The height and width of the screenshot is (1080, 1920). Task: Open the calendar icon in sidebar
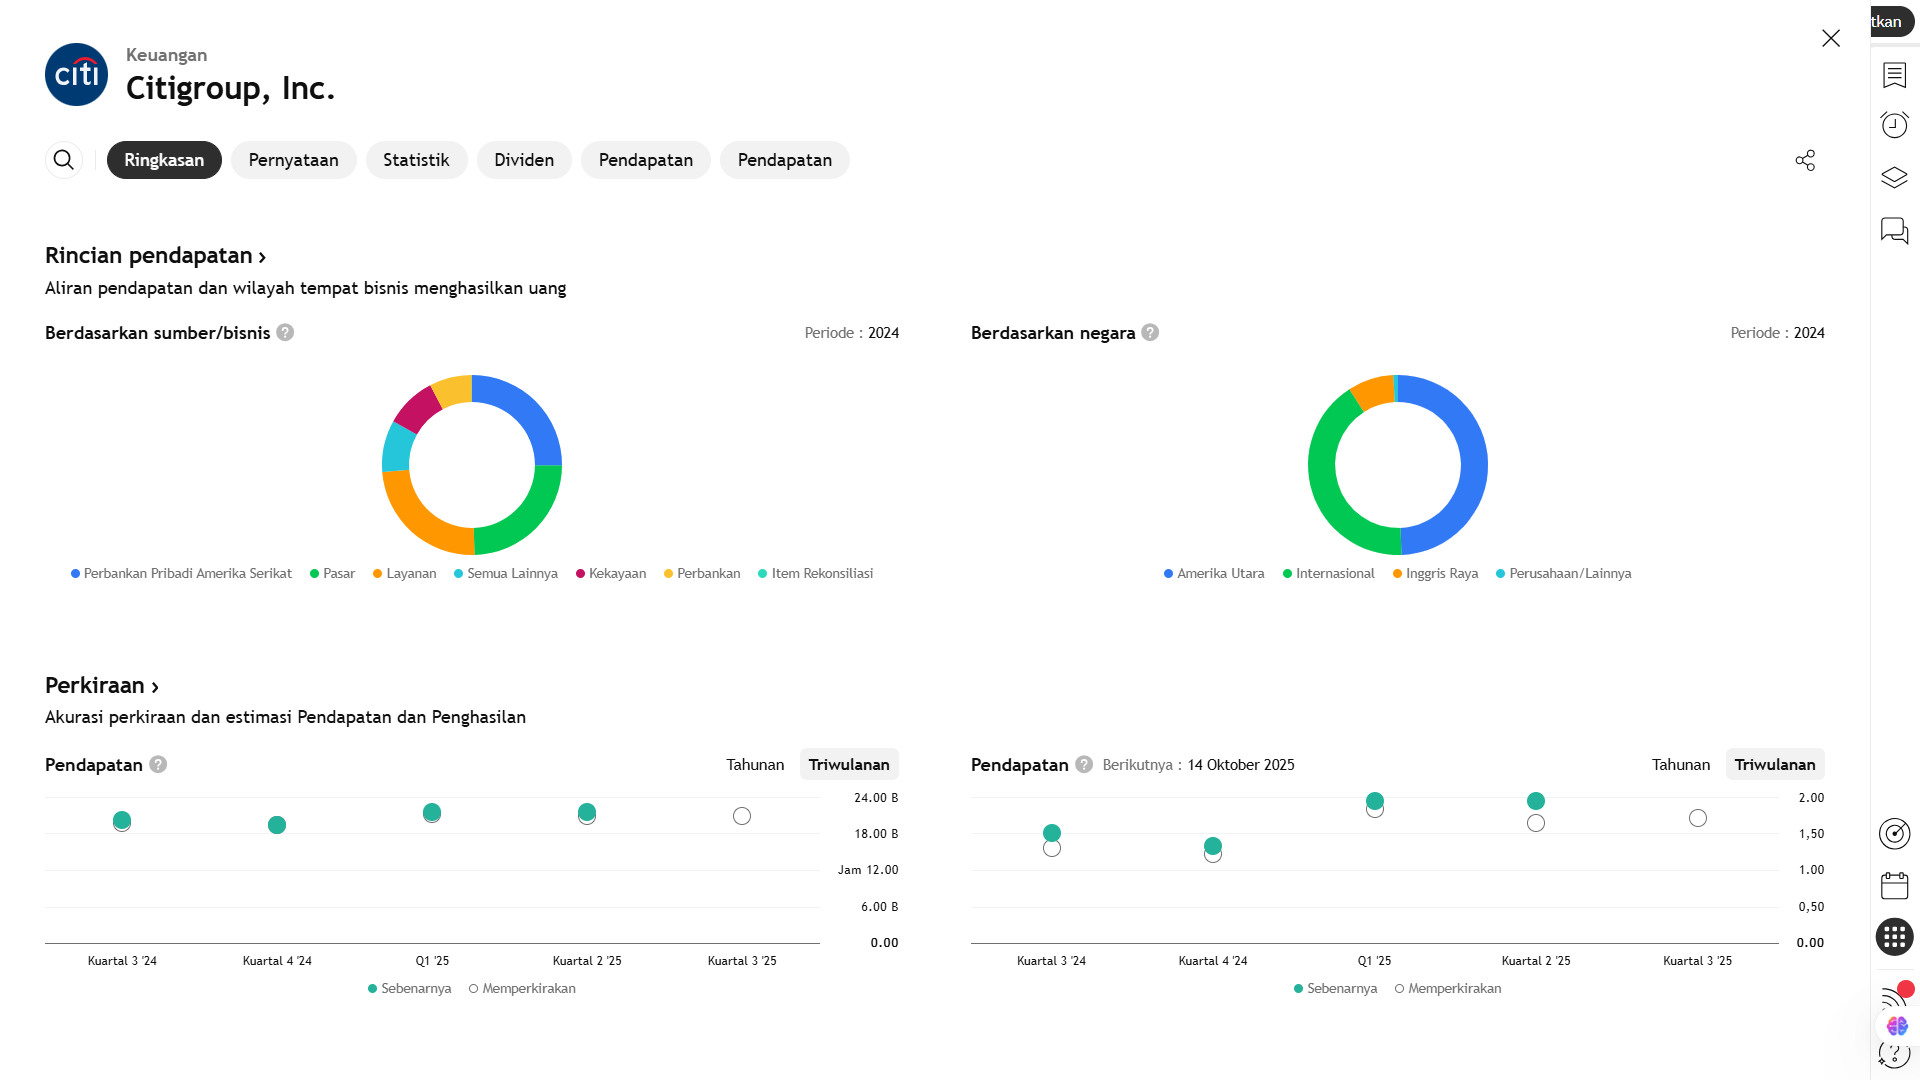[1894, 886]
